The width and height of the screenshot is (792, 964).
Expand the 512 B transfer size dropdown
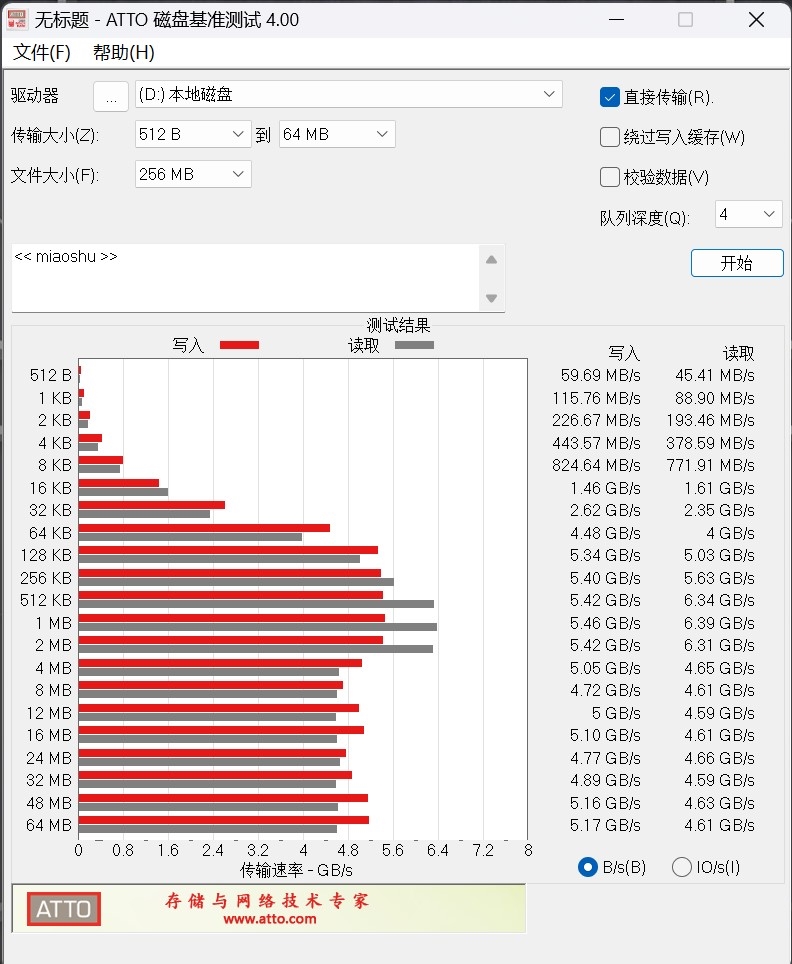(193, 134)
